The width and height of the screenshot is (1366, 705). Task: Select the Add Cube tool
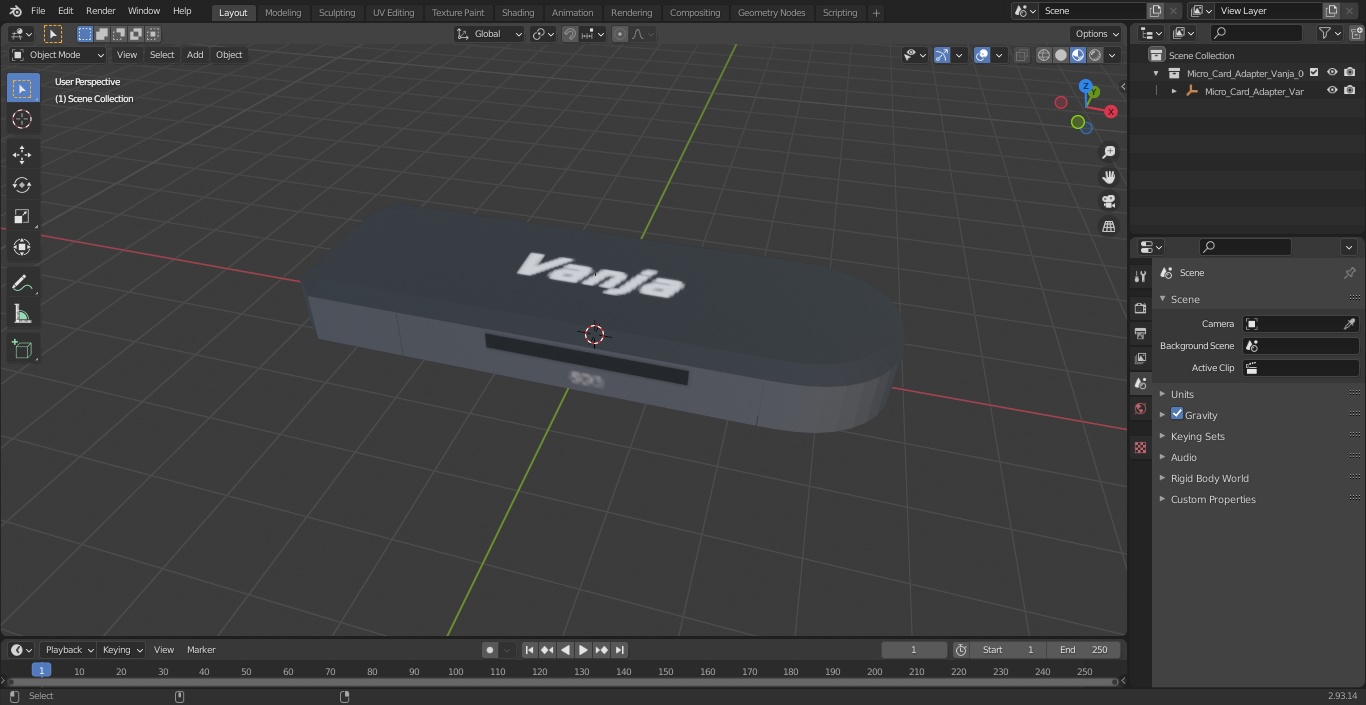pyautogui.click(x=22, y=349)
